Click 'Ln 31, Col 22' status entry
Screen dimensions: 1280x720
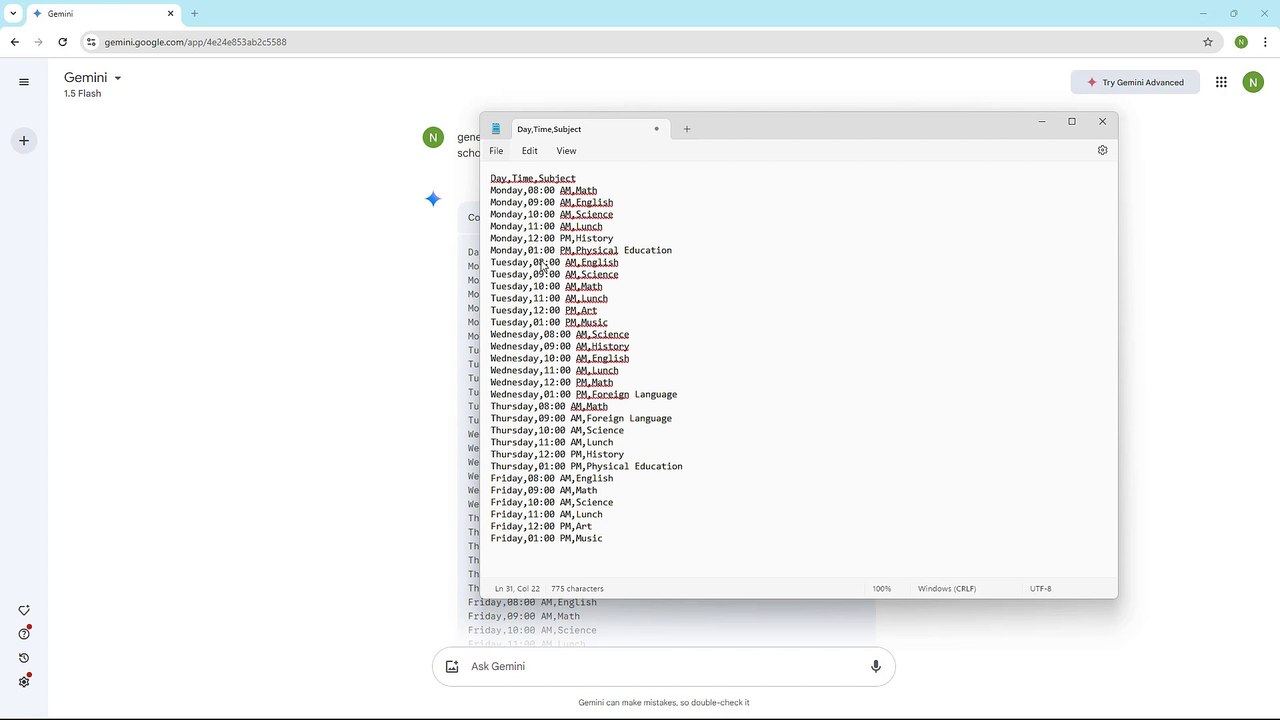tap(517, 589)
